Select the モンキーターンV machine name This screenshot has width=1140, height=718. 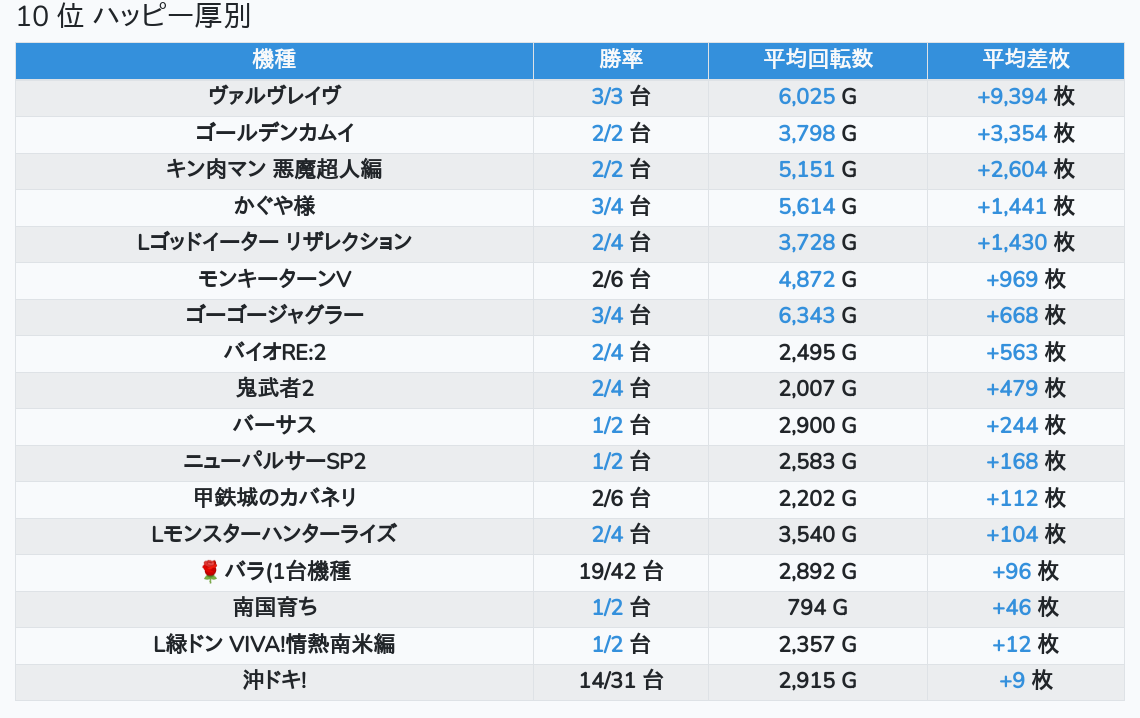274,279
